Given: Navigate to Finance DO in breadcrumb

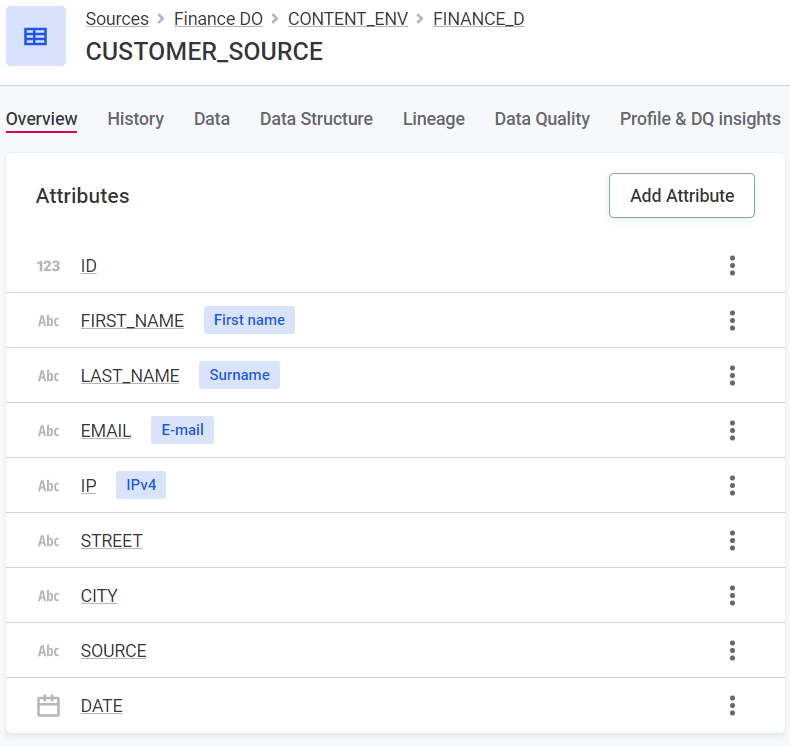Looking at the screenshot, I should [218, 19].
